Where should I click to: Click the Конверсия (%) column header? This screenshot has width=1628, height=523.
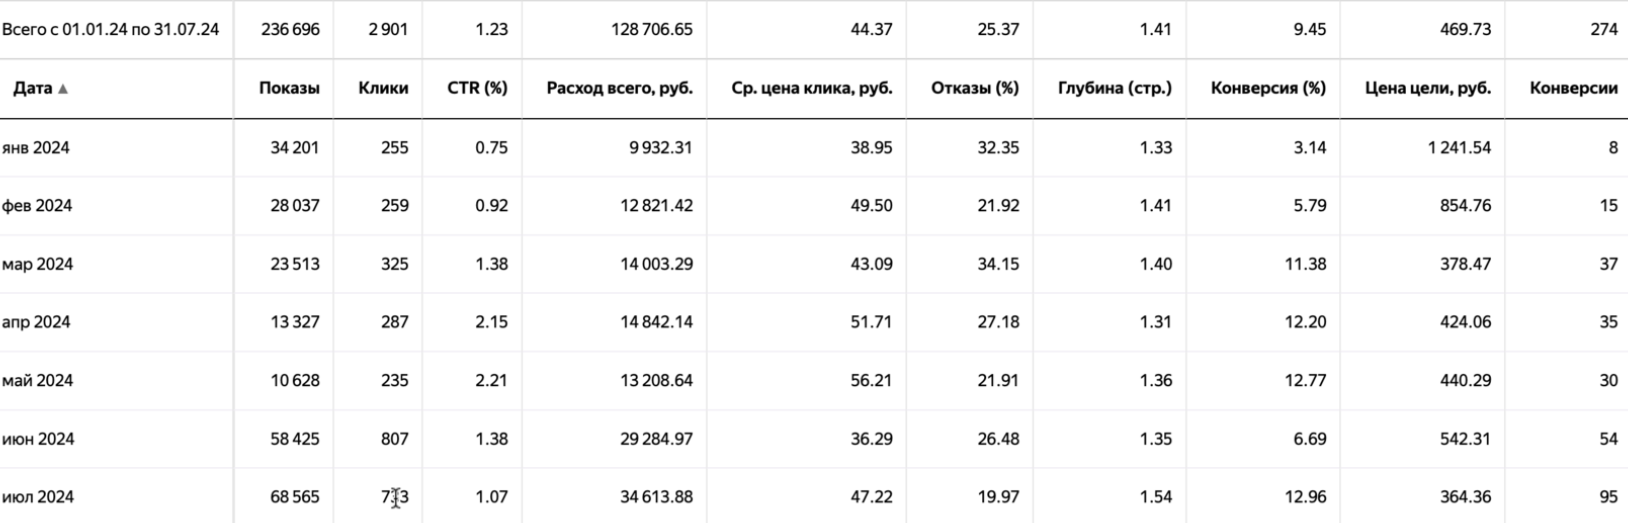coord(1268,88)
